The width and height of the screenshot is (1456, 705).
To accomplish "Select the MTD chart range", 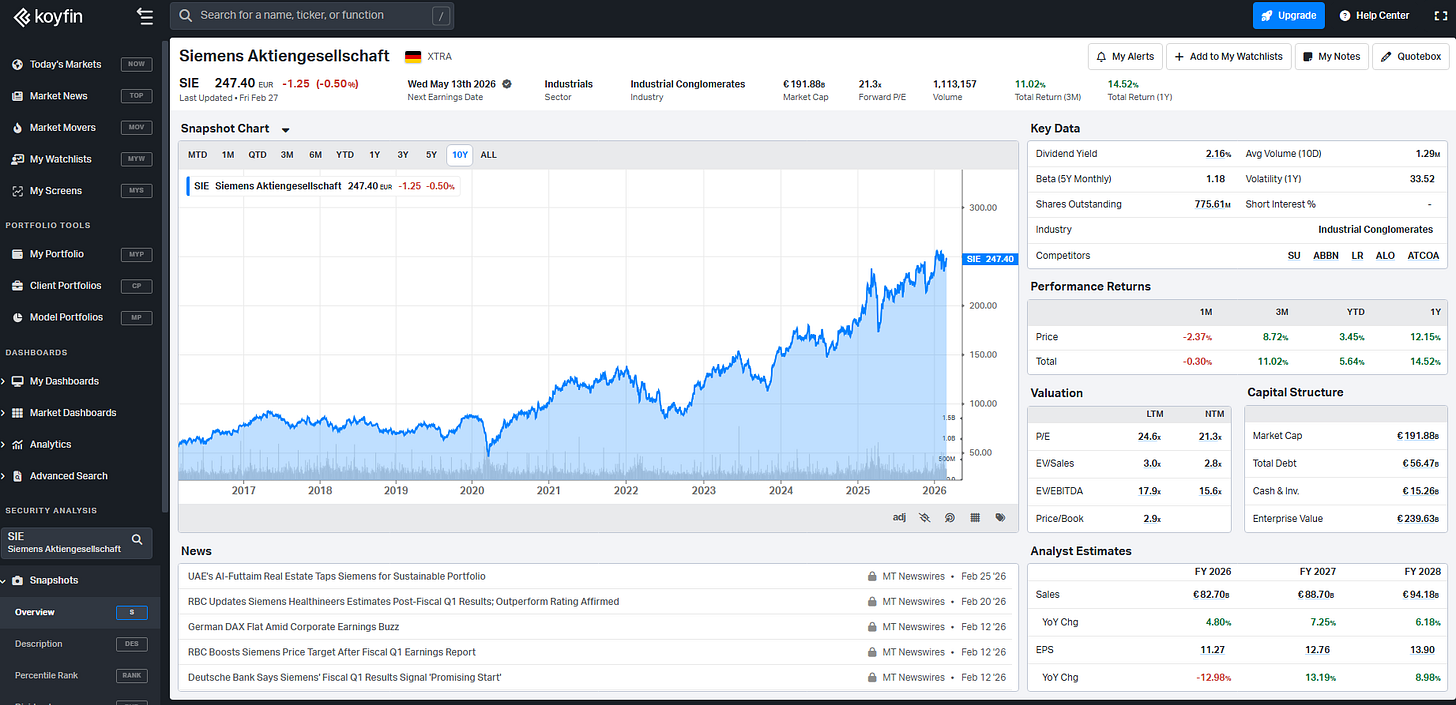I will 198,155.
